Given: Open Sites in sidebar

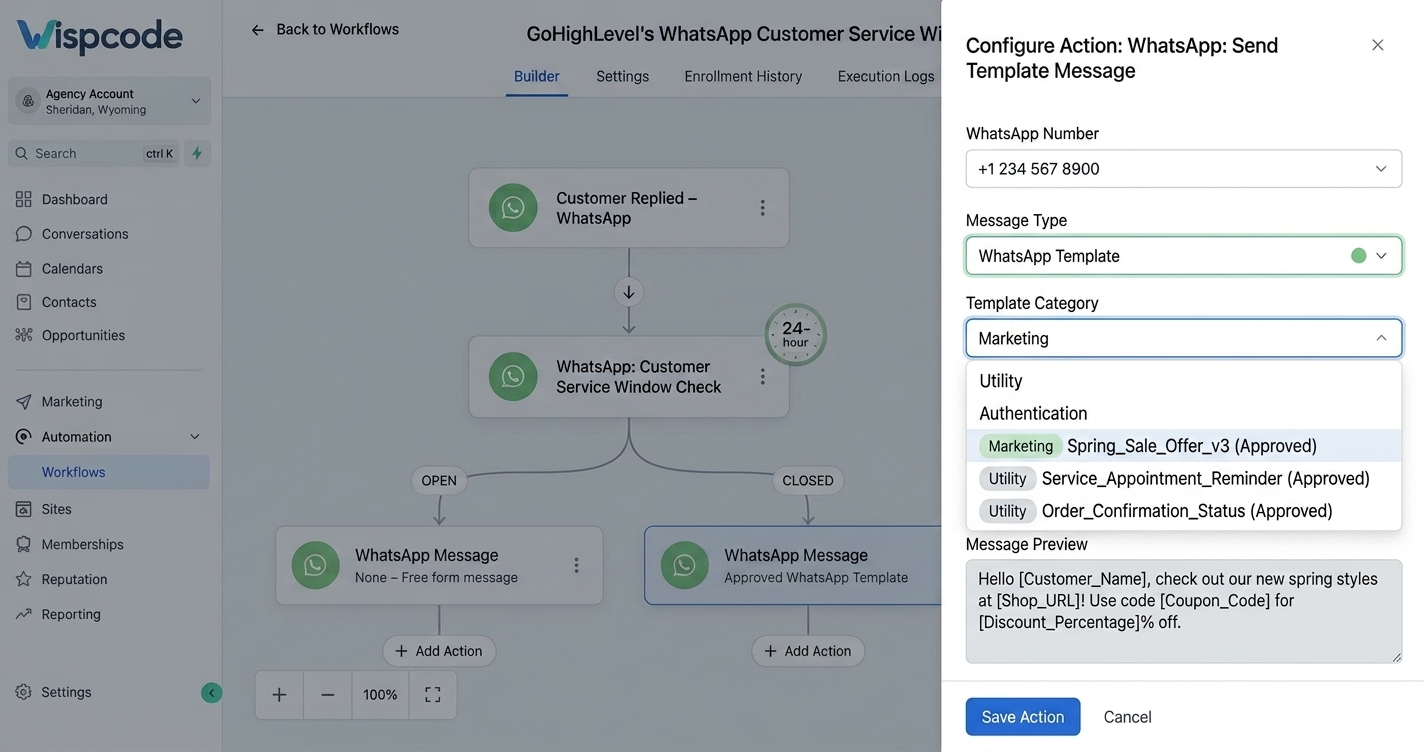Looking at the screenshot, I should [57, 509].
